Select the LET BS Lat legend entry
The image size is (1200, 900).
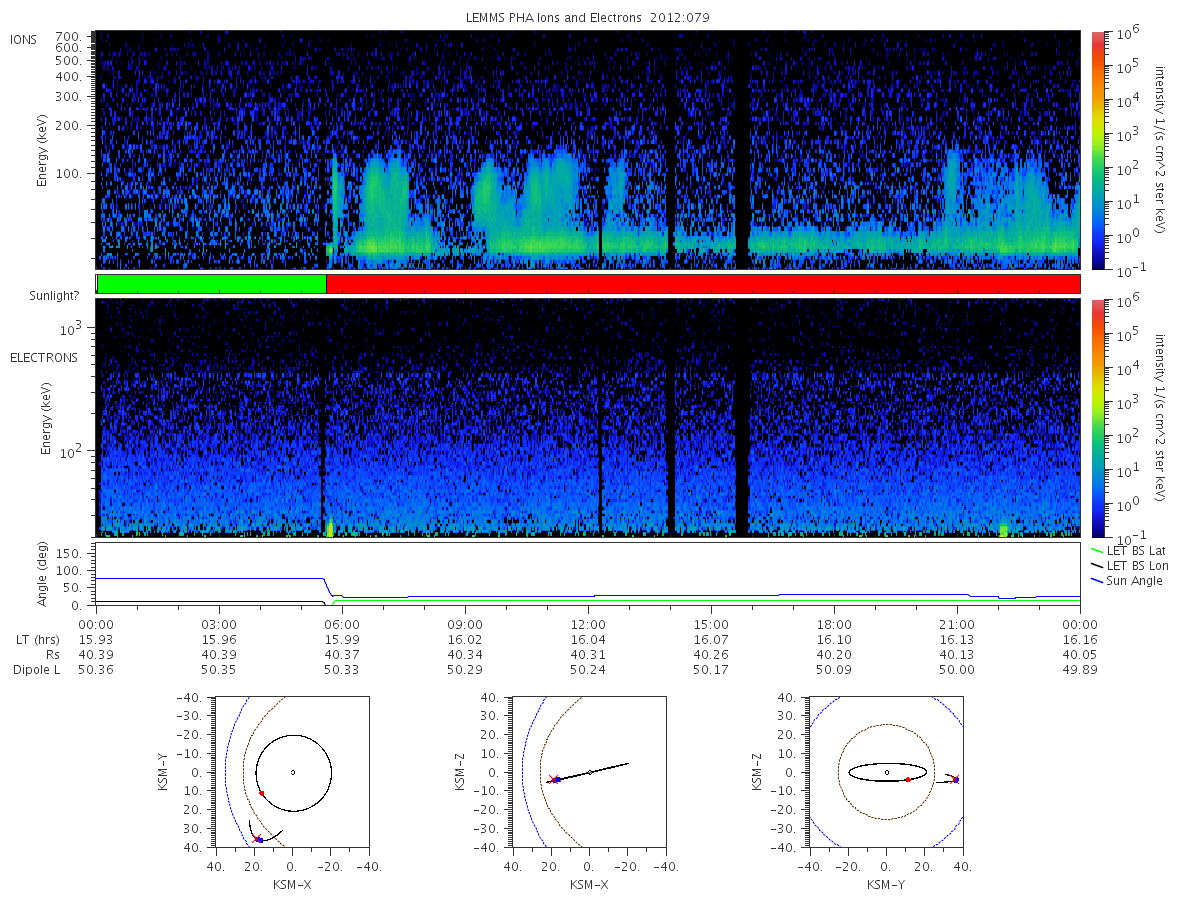click(1128, 551)
